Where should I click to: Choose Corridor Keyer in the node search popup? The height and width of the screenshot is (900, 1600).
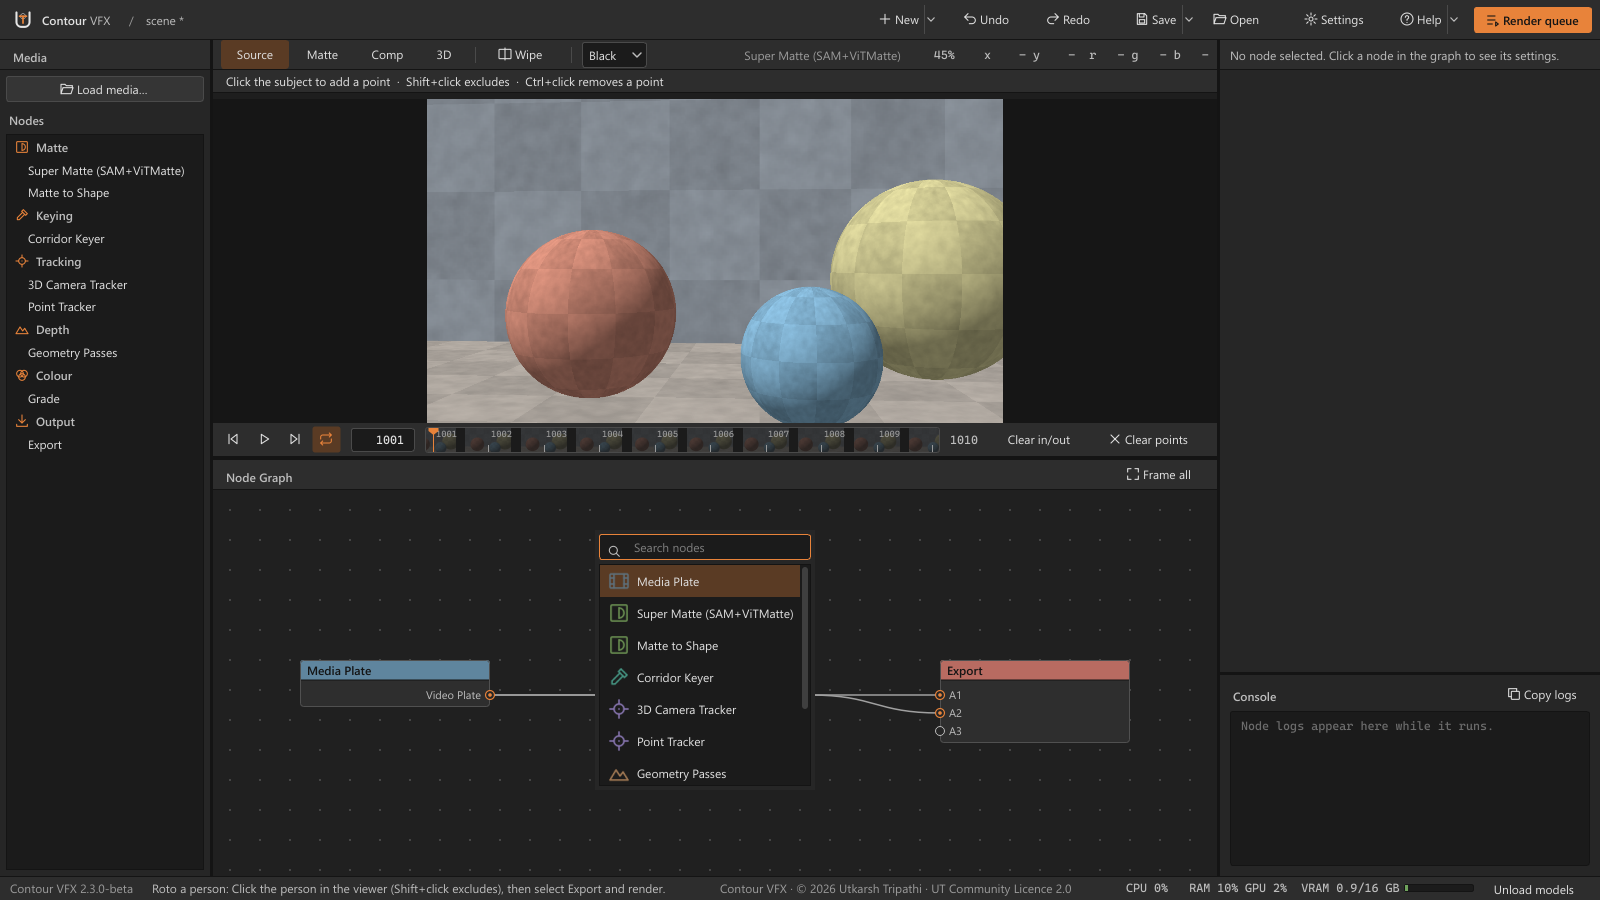click(x=700, y=678)
